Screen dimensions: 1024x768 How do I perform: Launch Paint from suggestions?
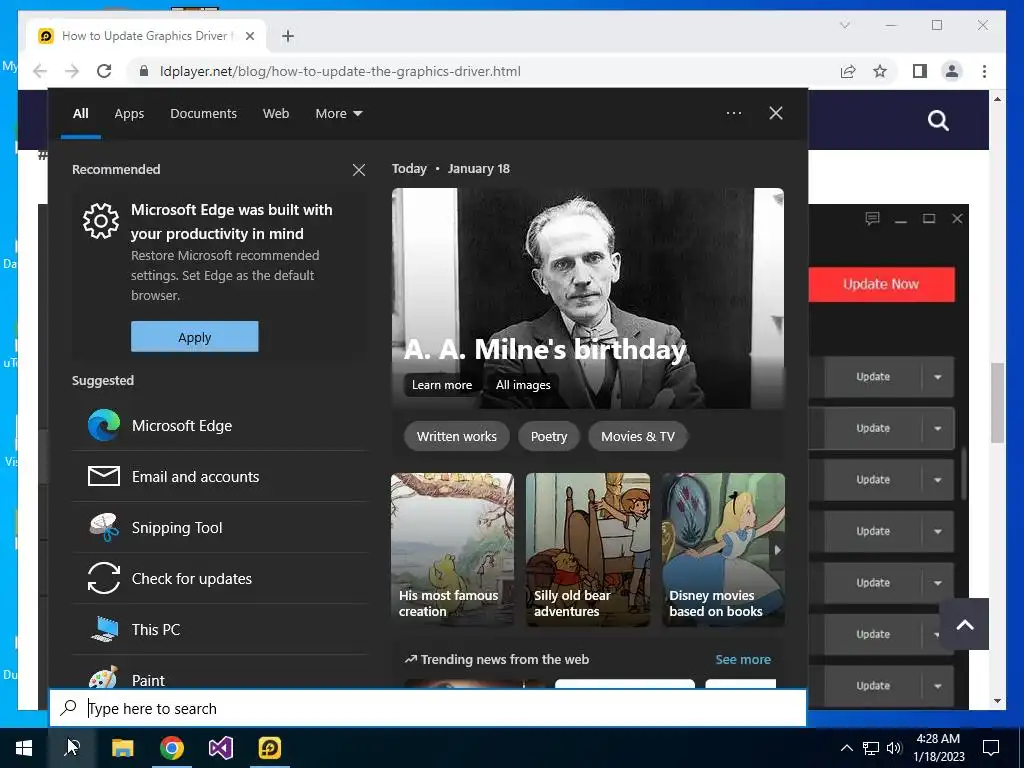(x=219, y=677)
